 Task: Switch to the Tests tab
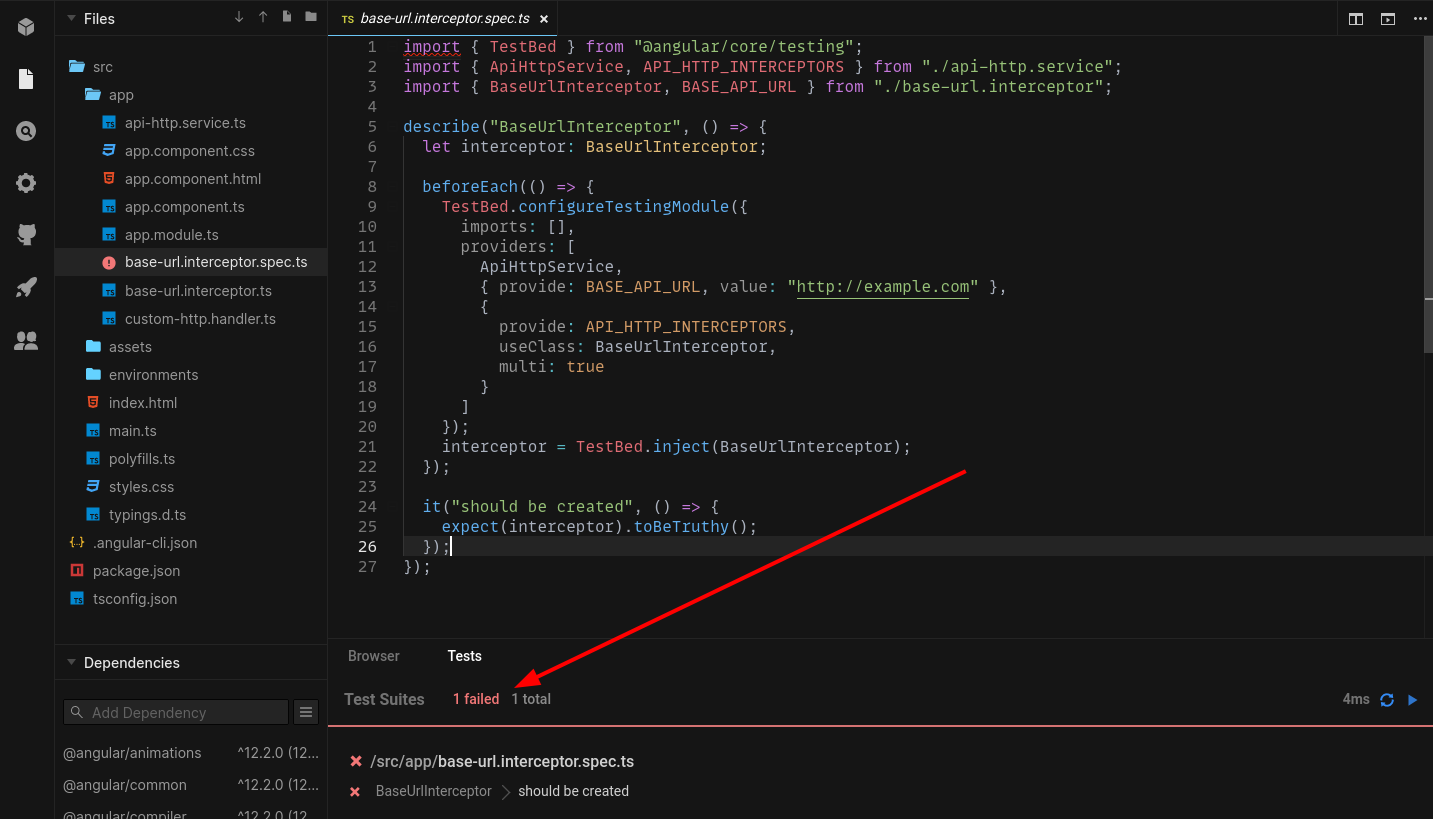coord(465,656)
